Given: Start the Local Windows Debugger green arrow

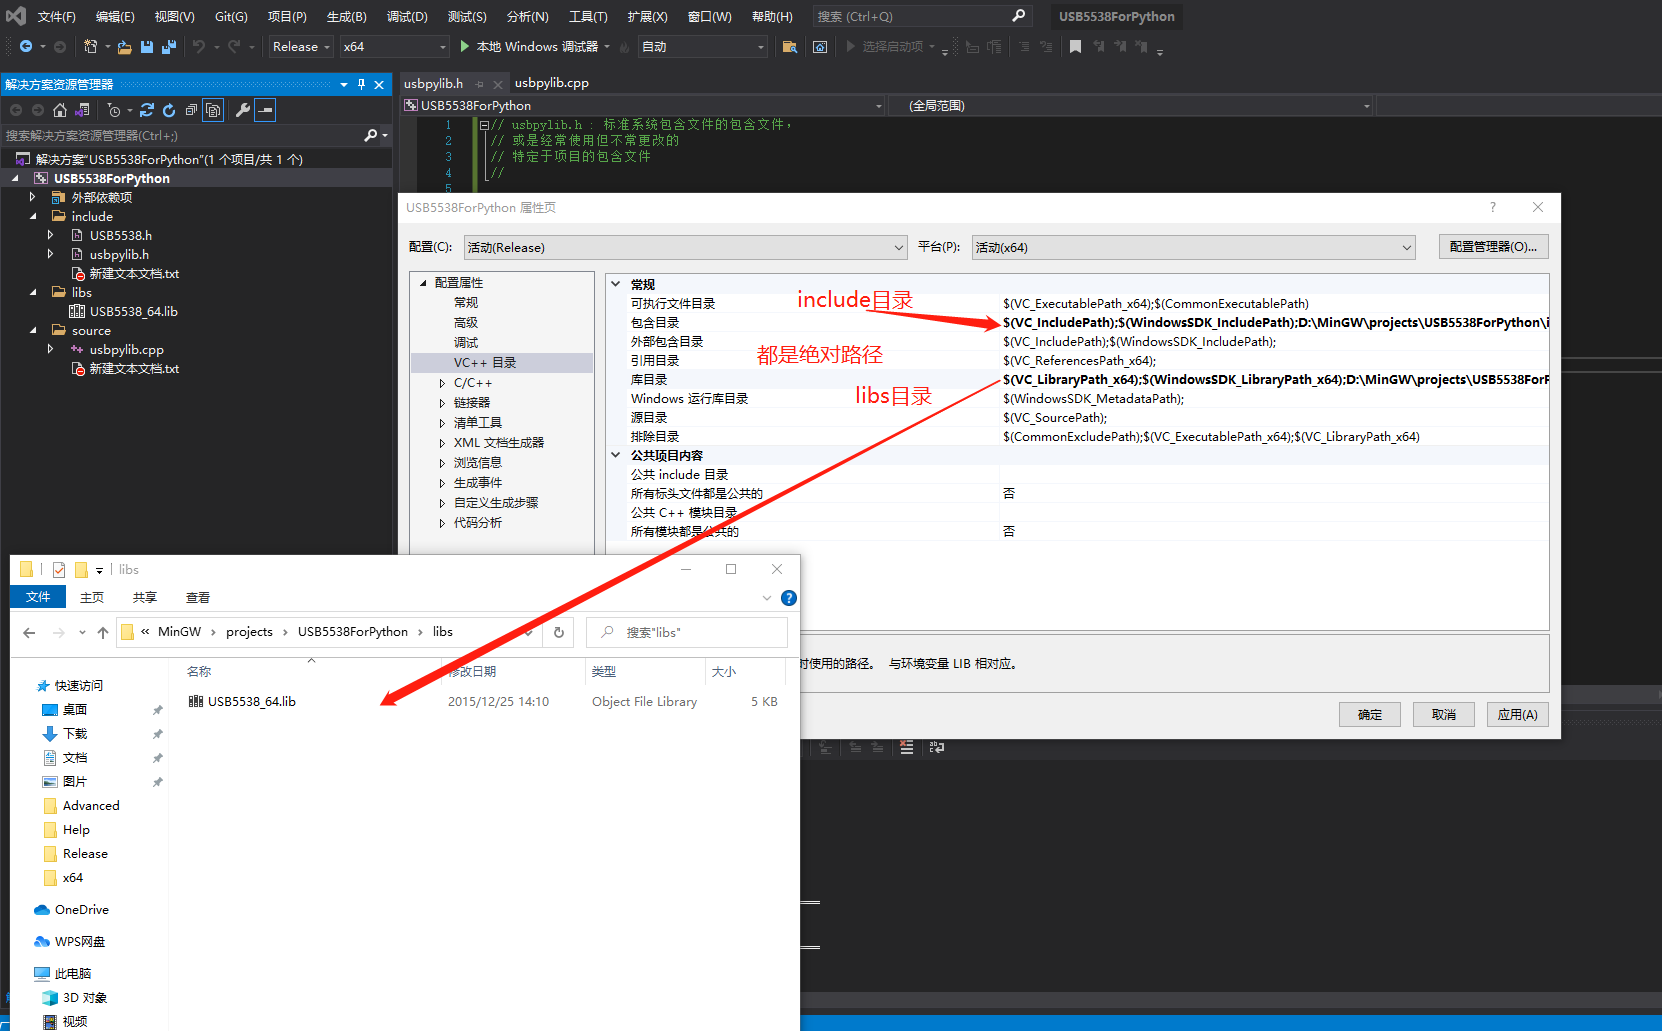Looking at the screenshot, I should [x=465, y=46].
